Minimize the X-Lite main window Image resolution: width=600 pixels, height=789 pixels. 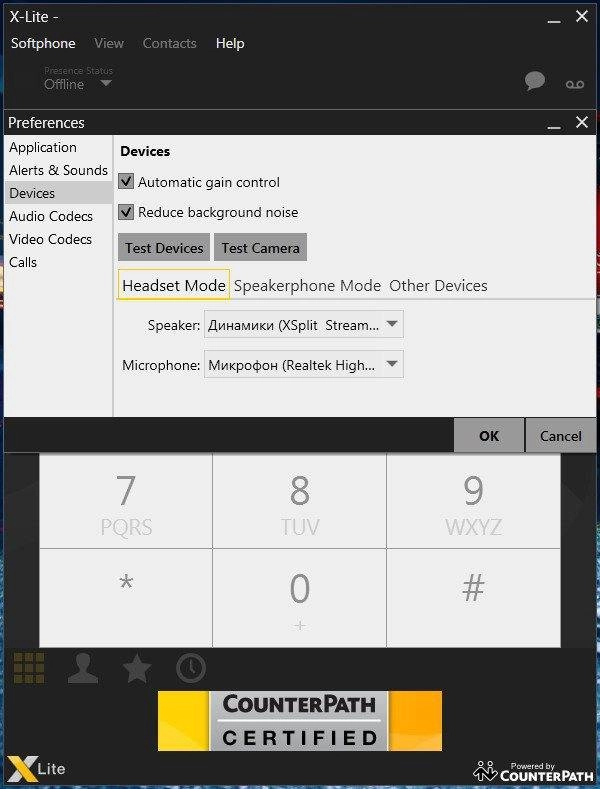coord(554,21)
